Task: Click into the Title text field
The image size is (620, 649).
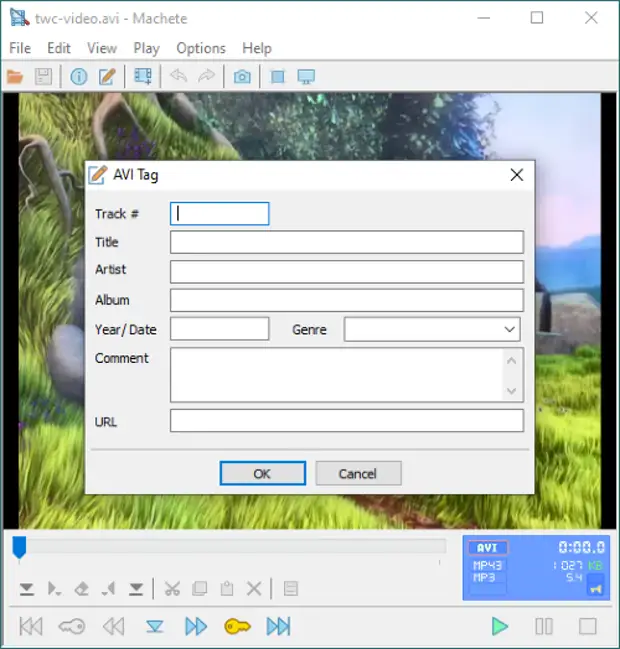Action: [346, 242]
